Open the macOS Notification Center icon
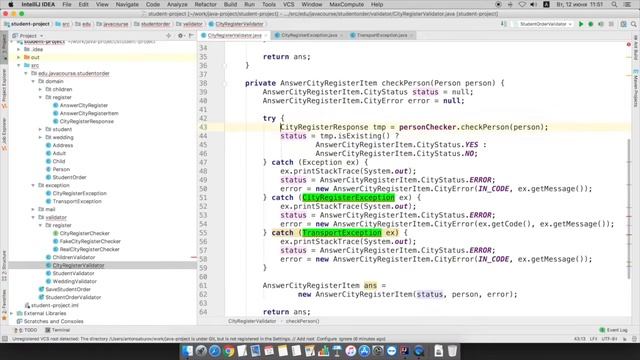Screen dimensions: 640x360 point(627,4)
